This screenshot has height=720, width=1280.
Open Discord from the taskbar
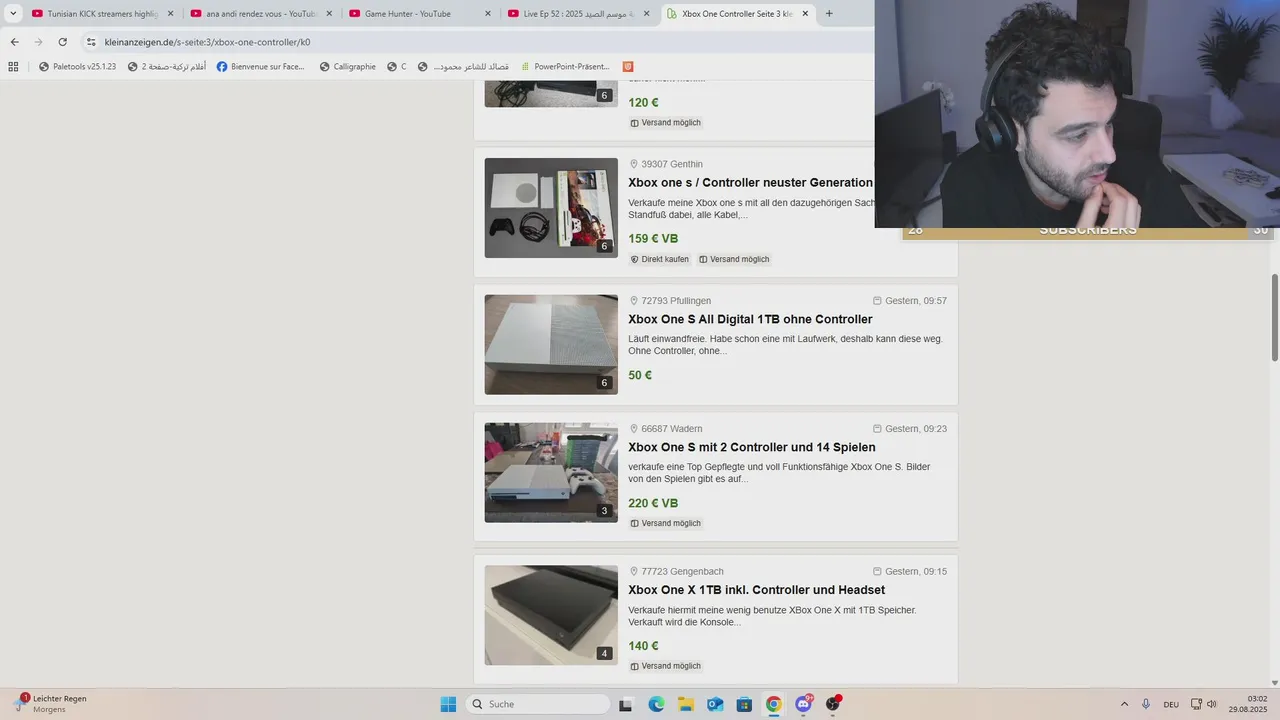[x=803, y=704]
